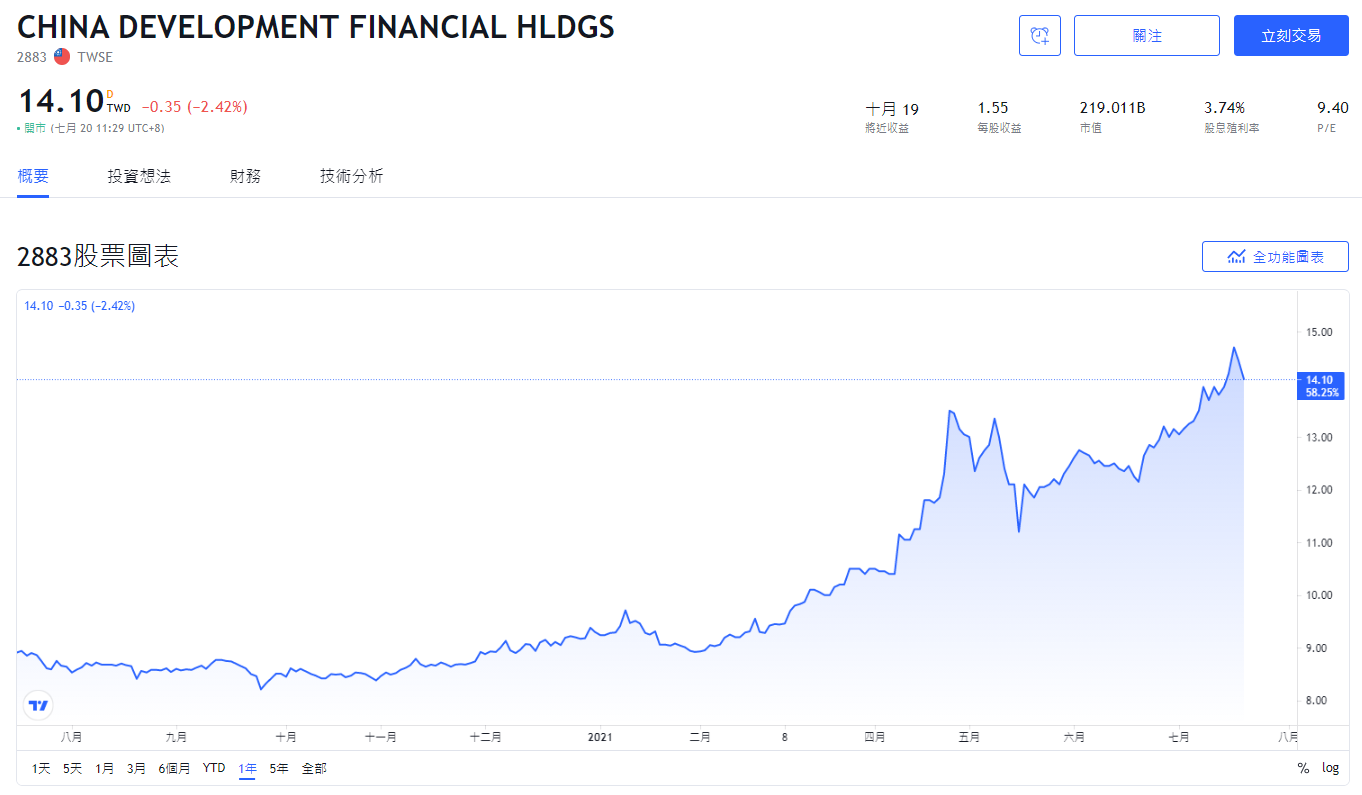This screenshot has width=1362, height=795.
Task: Click the 關注 follow button
Action: [1147, 36]
